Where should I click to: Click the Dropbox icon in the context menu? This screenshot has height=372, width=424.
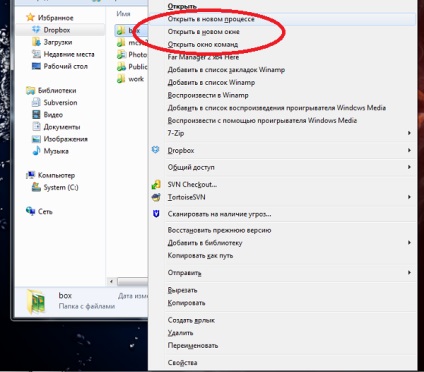tap(156, 150)
